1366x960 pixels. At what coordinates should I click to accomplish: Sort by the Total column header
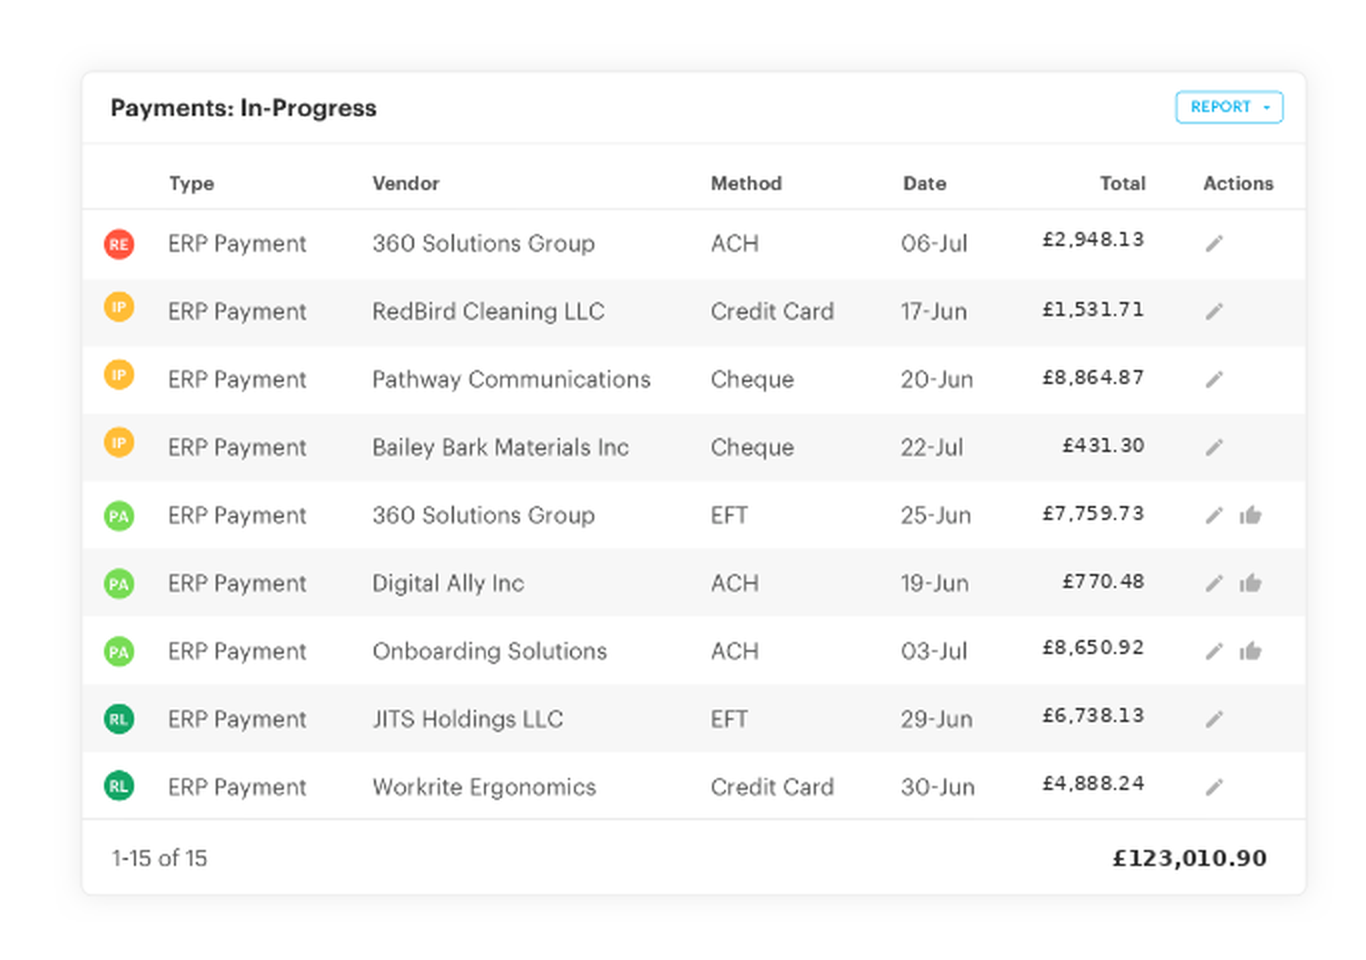(x=1123, y=183)
